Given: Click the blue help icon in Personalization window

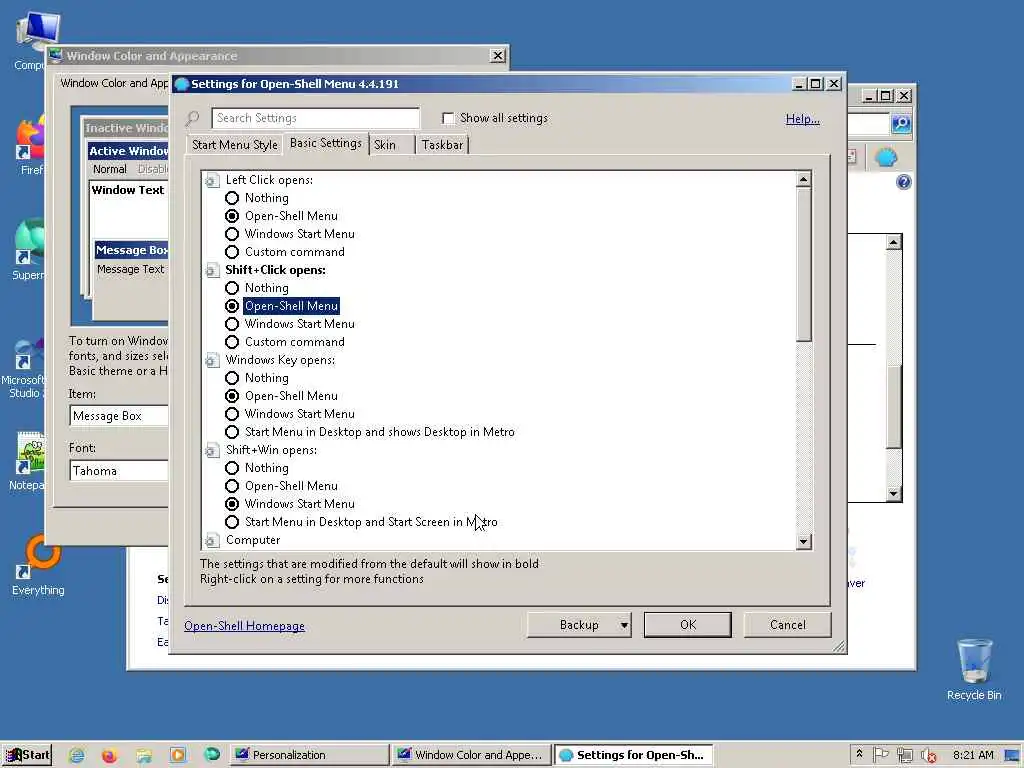Looking at the screenshot, I should pyautogui.click(x=903, y=182).
